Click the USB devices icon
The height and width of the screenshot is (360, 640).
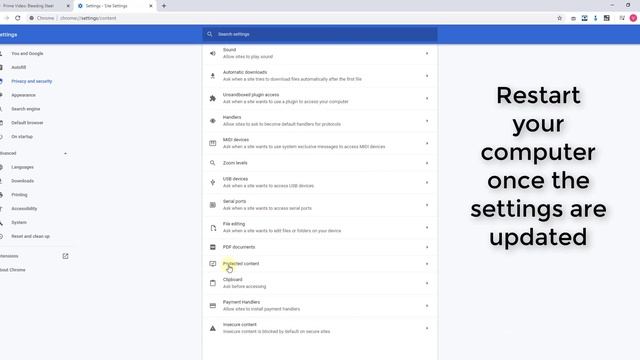point(213,182)
